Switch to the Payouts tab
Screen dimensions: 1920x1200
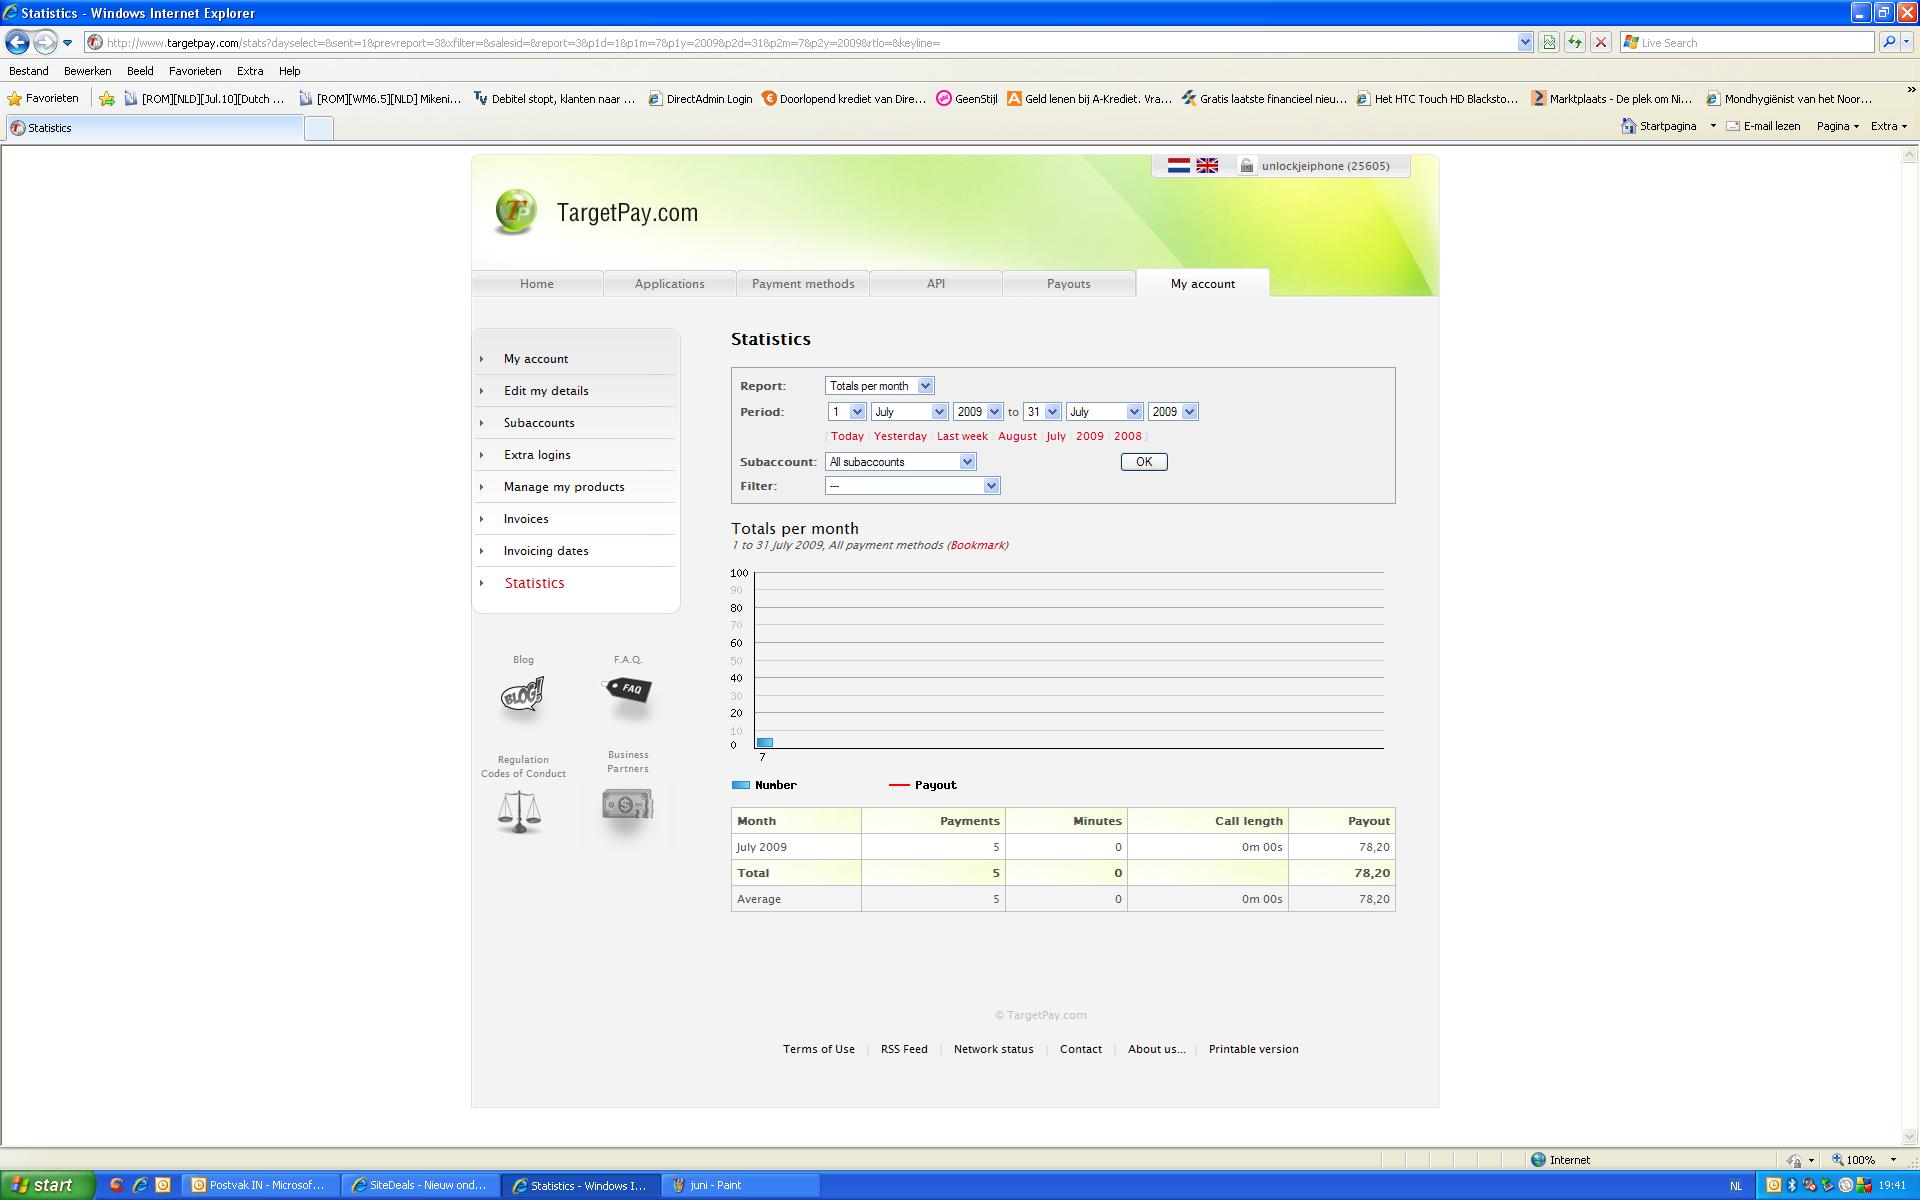coord(1068,284)
